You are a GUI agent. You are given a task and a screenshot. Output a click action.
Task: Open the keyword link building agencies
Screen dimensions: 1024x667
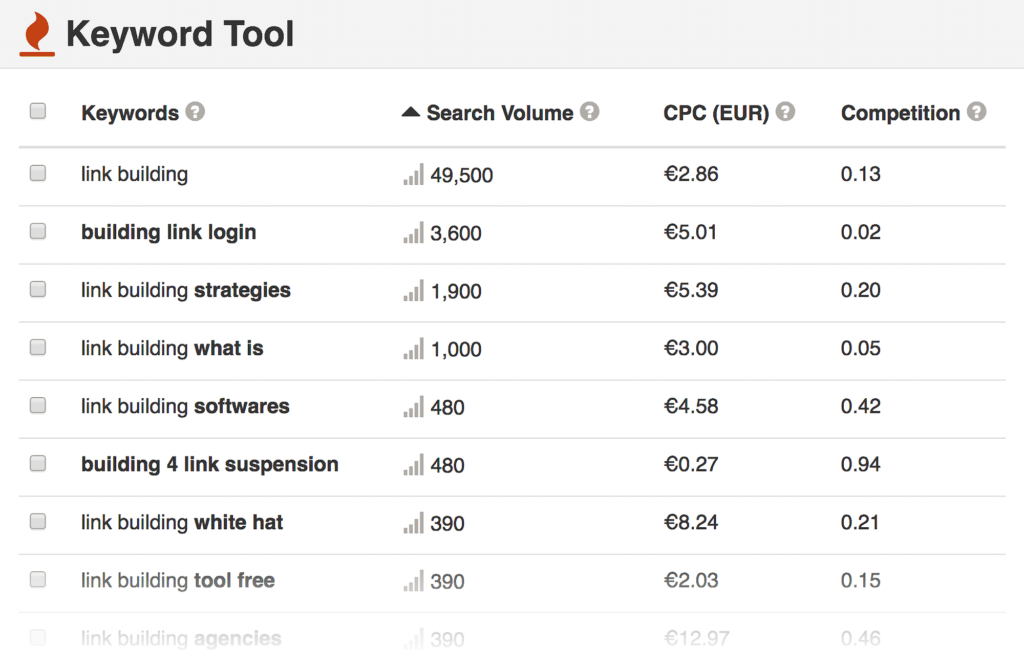[x=181, y=639]
